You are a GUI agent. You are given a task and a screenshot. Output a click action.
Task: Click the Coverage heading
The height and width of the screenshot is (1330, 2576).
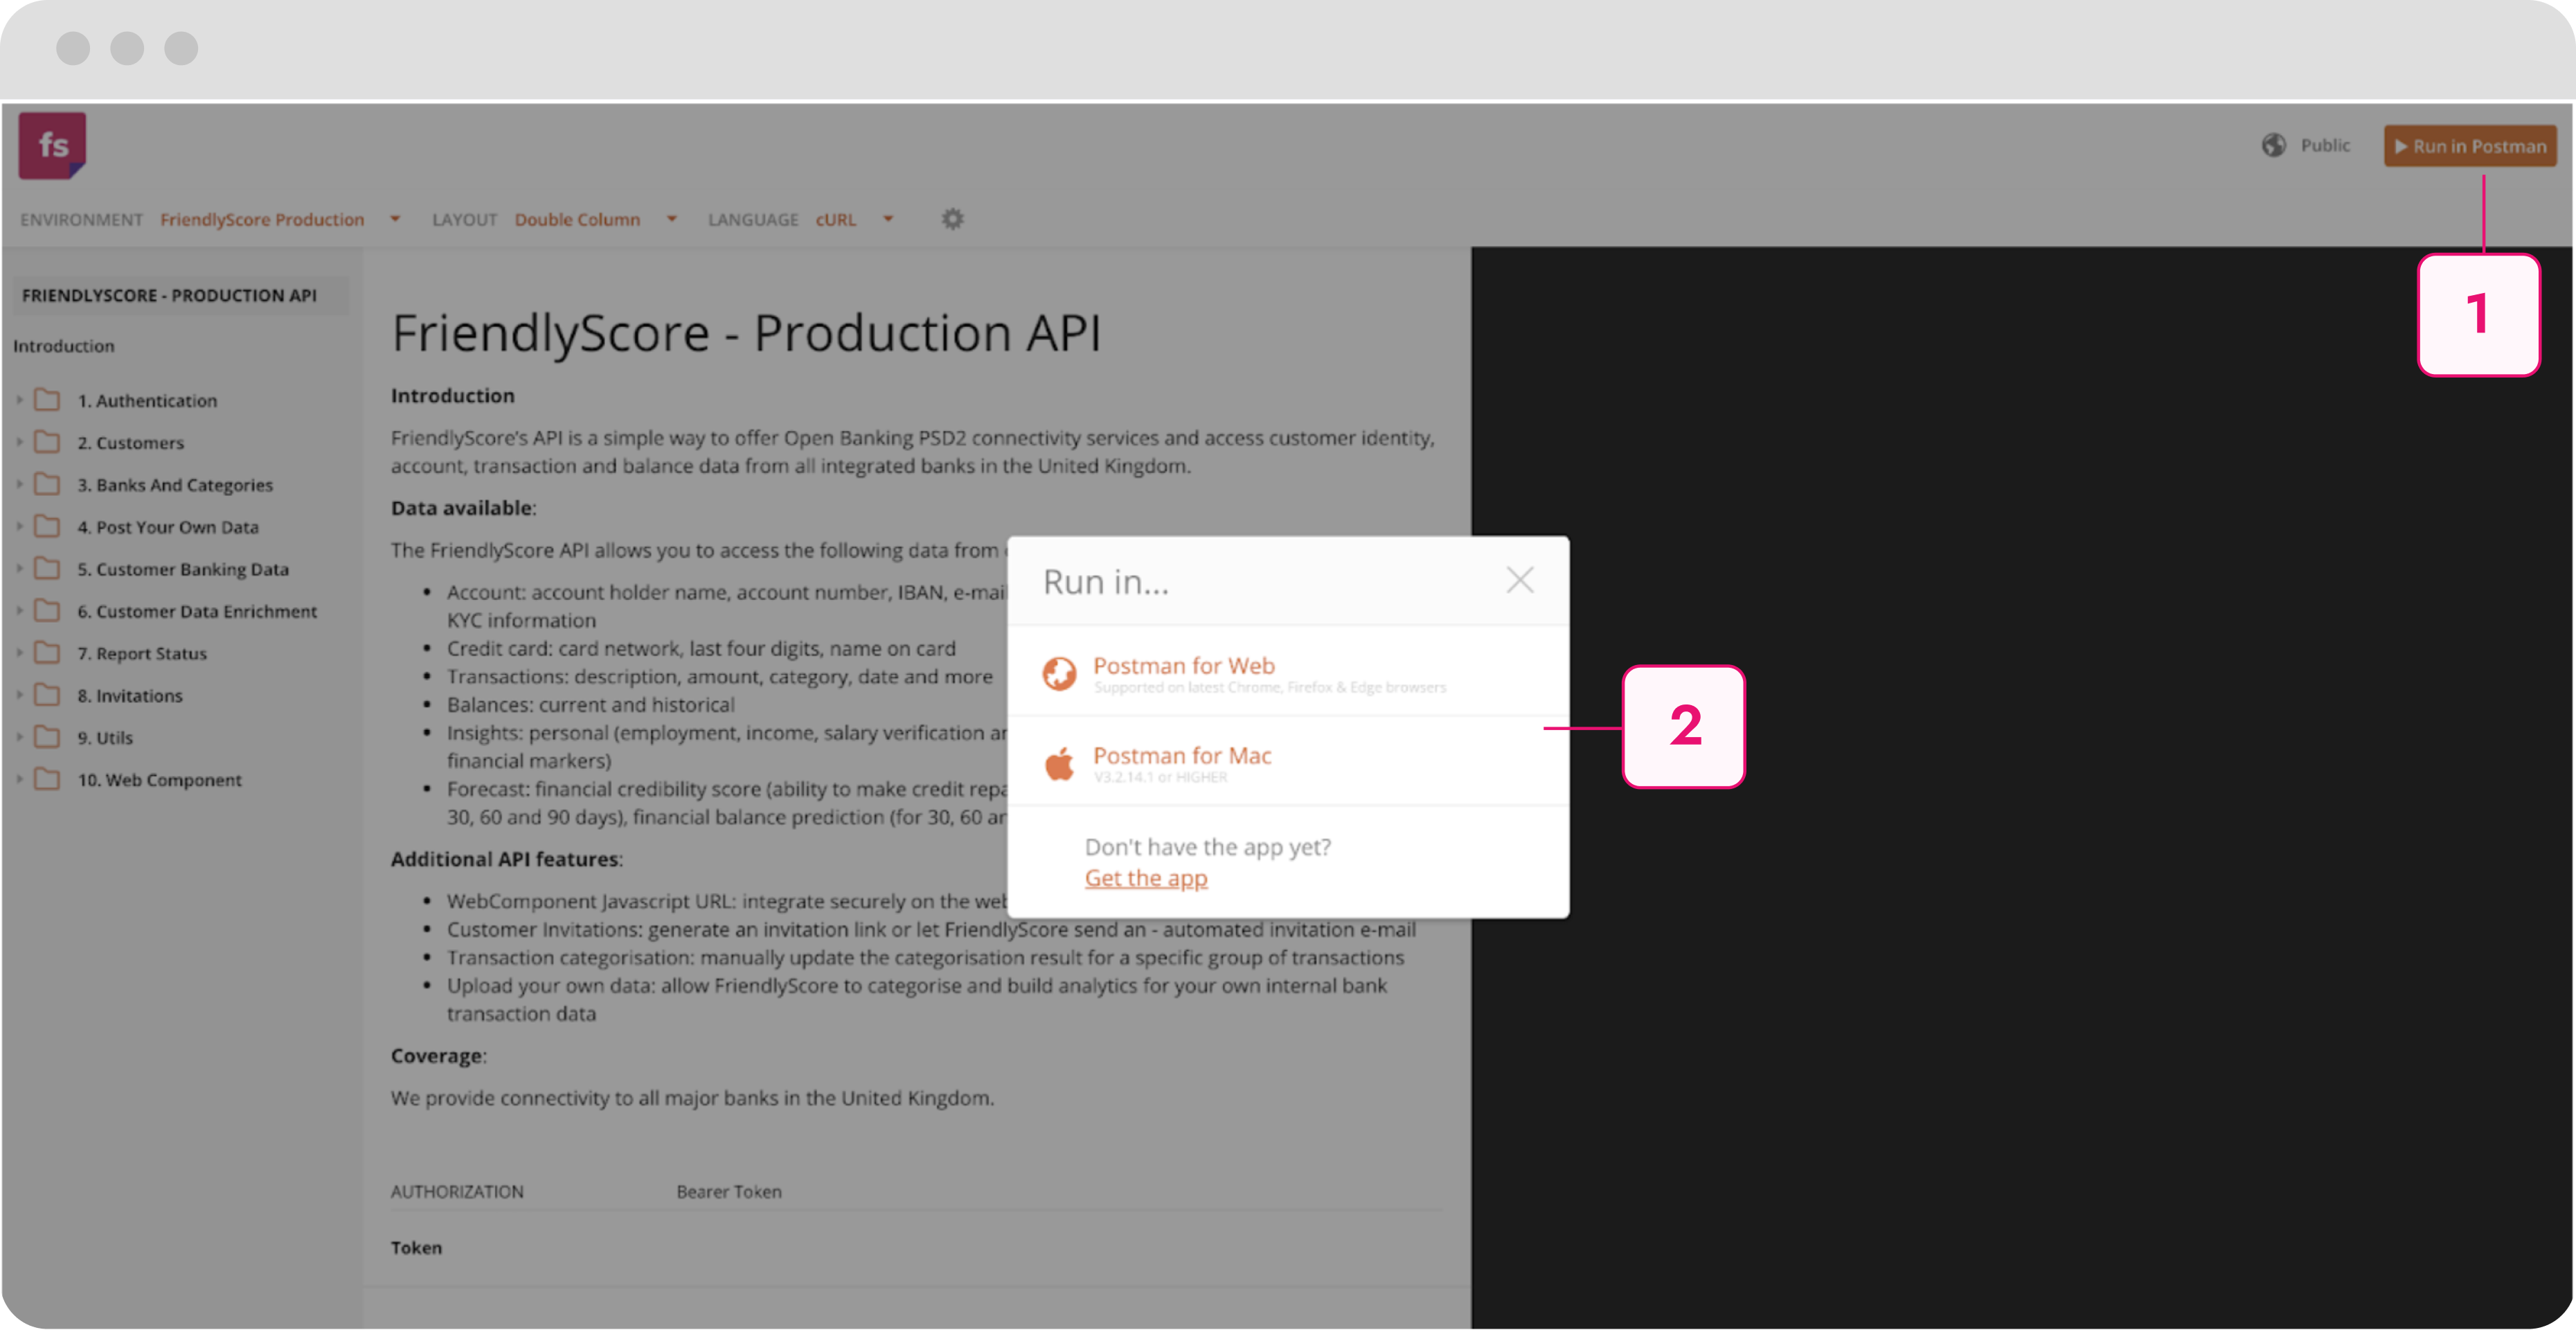(x=438, y=1056)
